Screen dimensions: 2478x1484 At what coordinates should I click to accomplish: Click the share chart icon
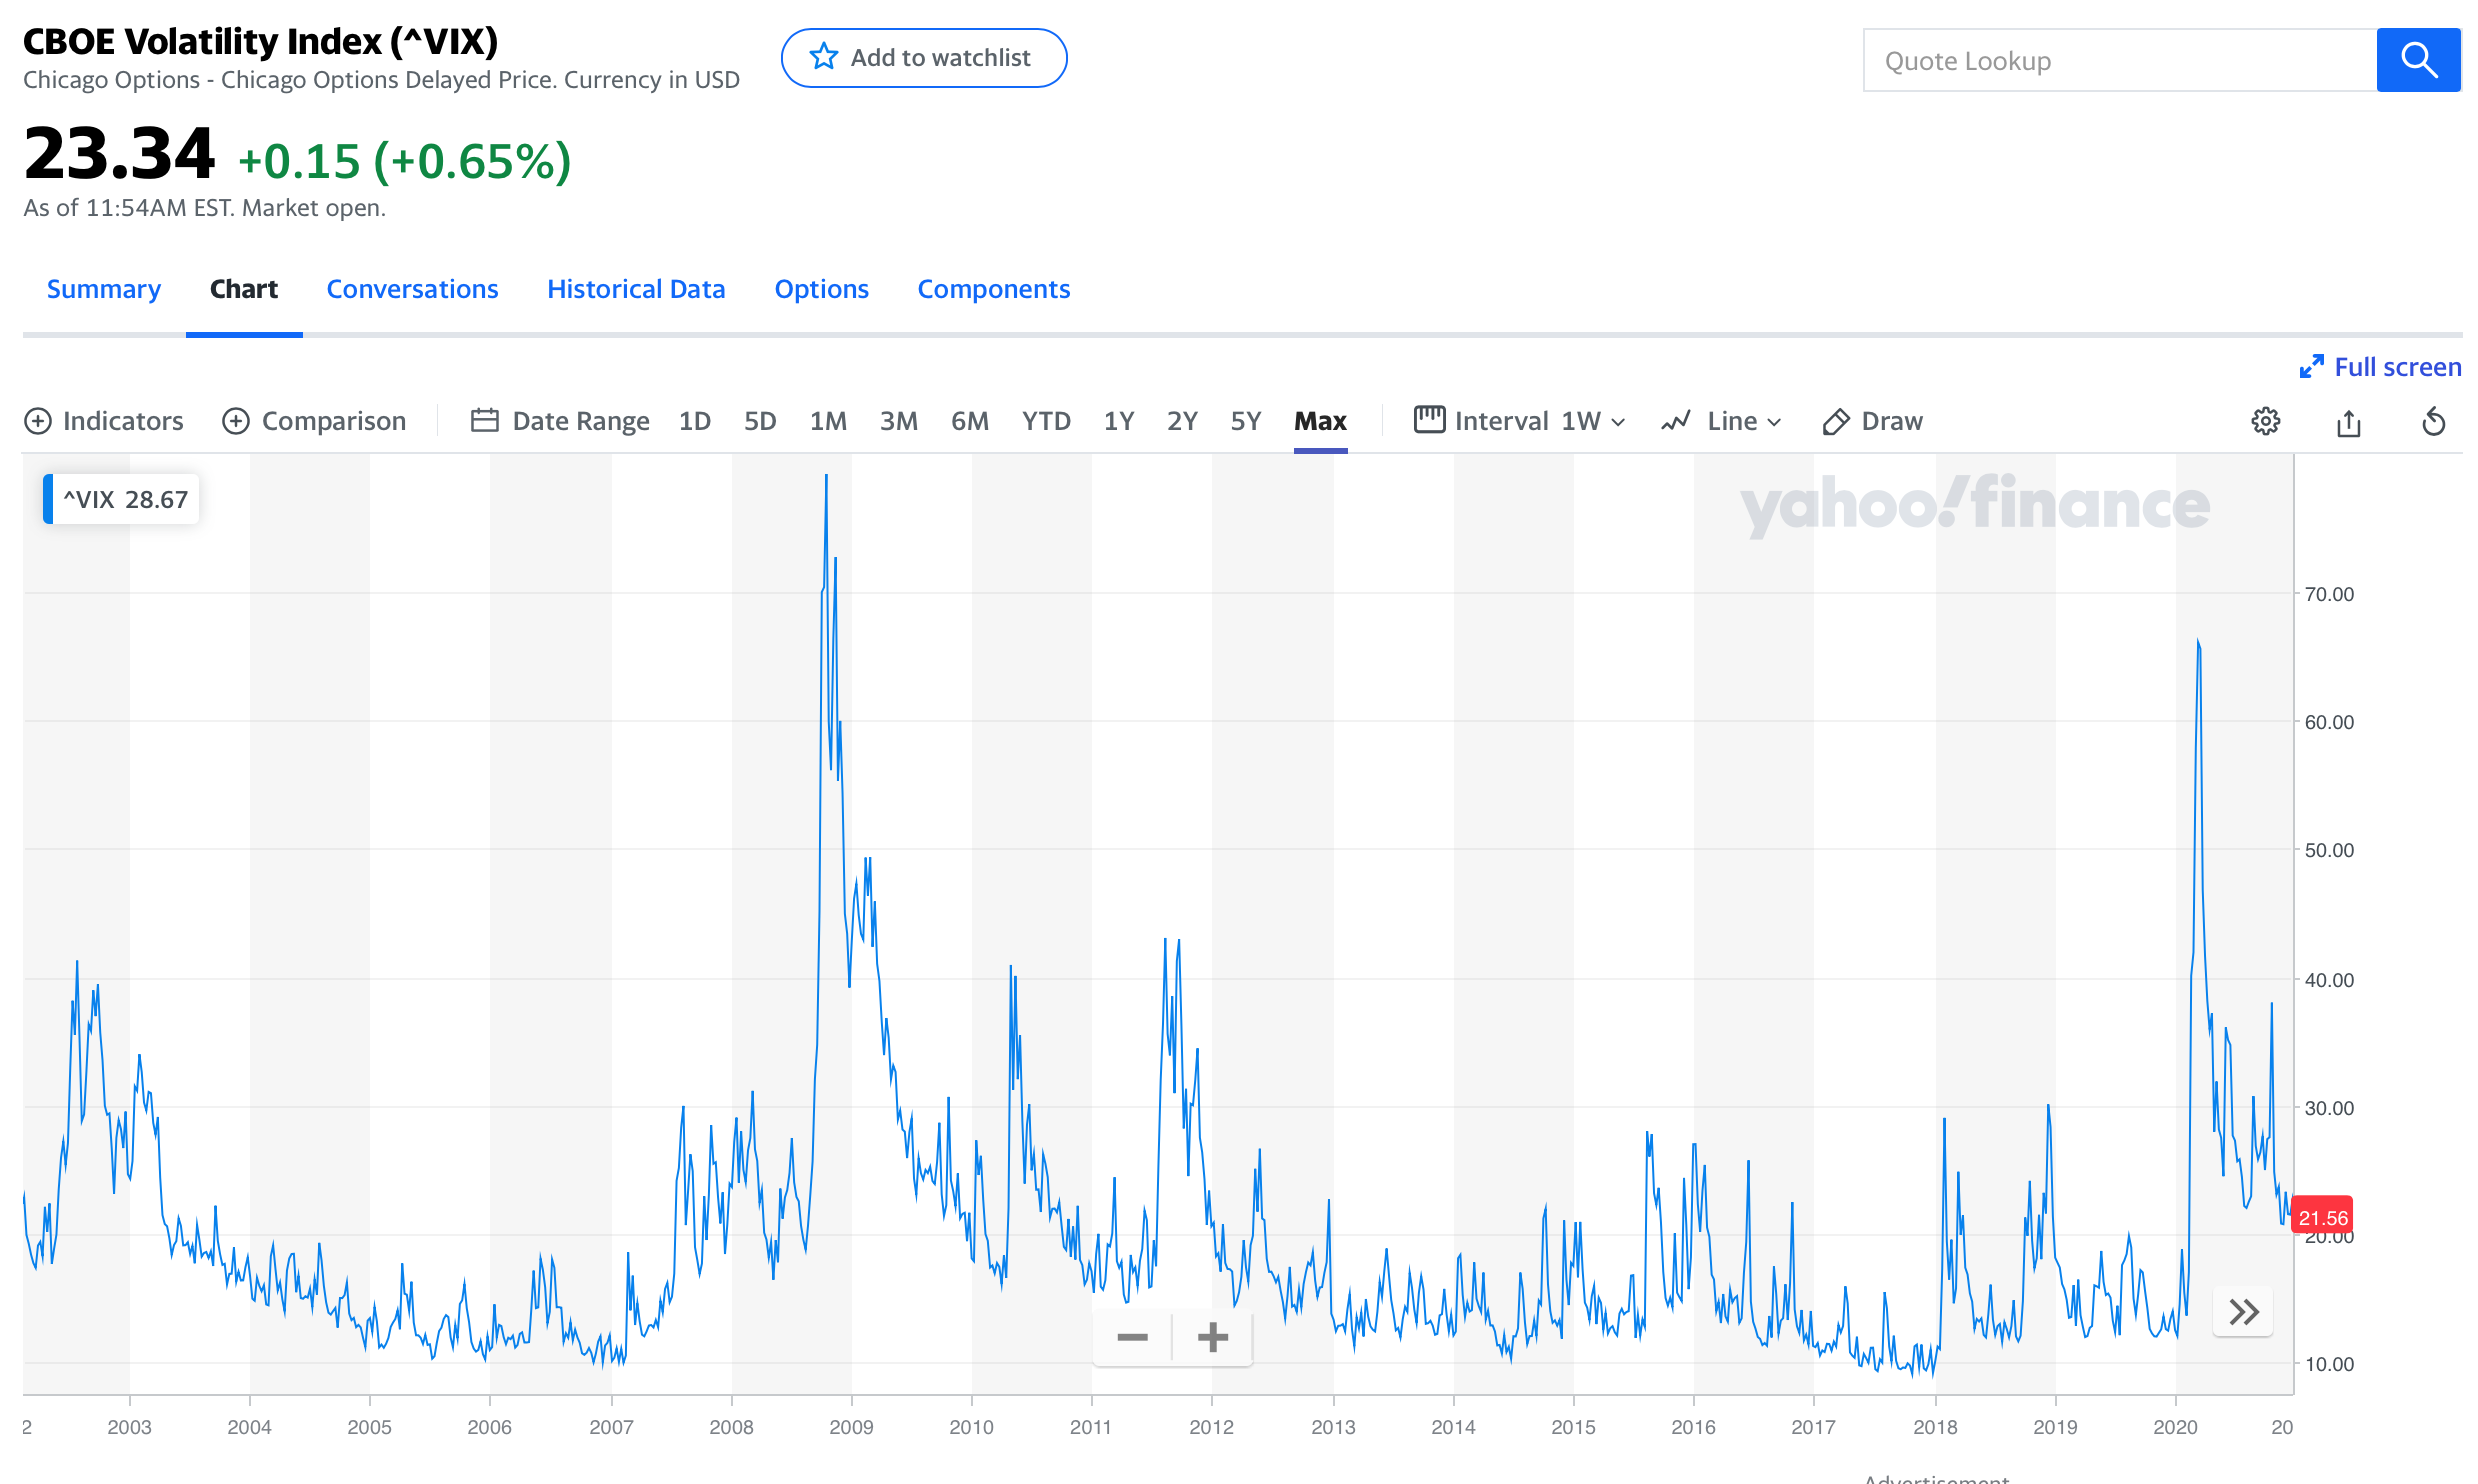2348,423
